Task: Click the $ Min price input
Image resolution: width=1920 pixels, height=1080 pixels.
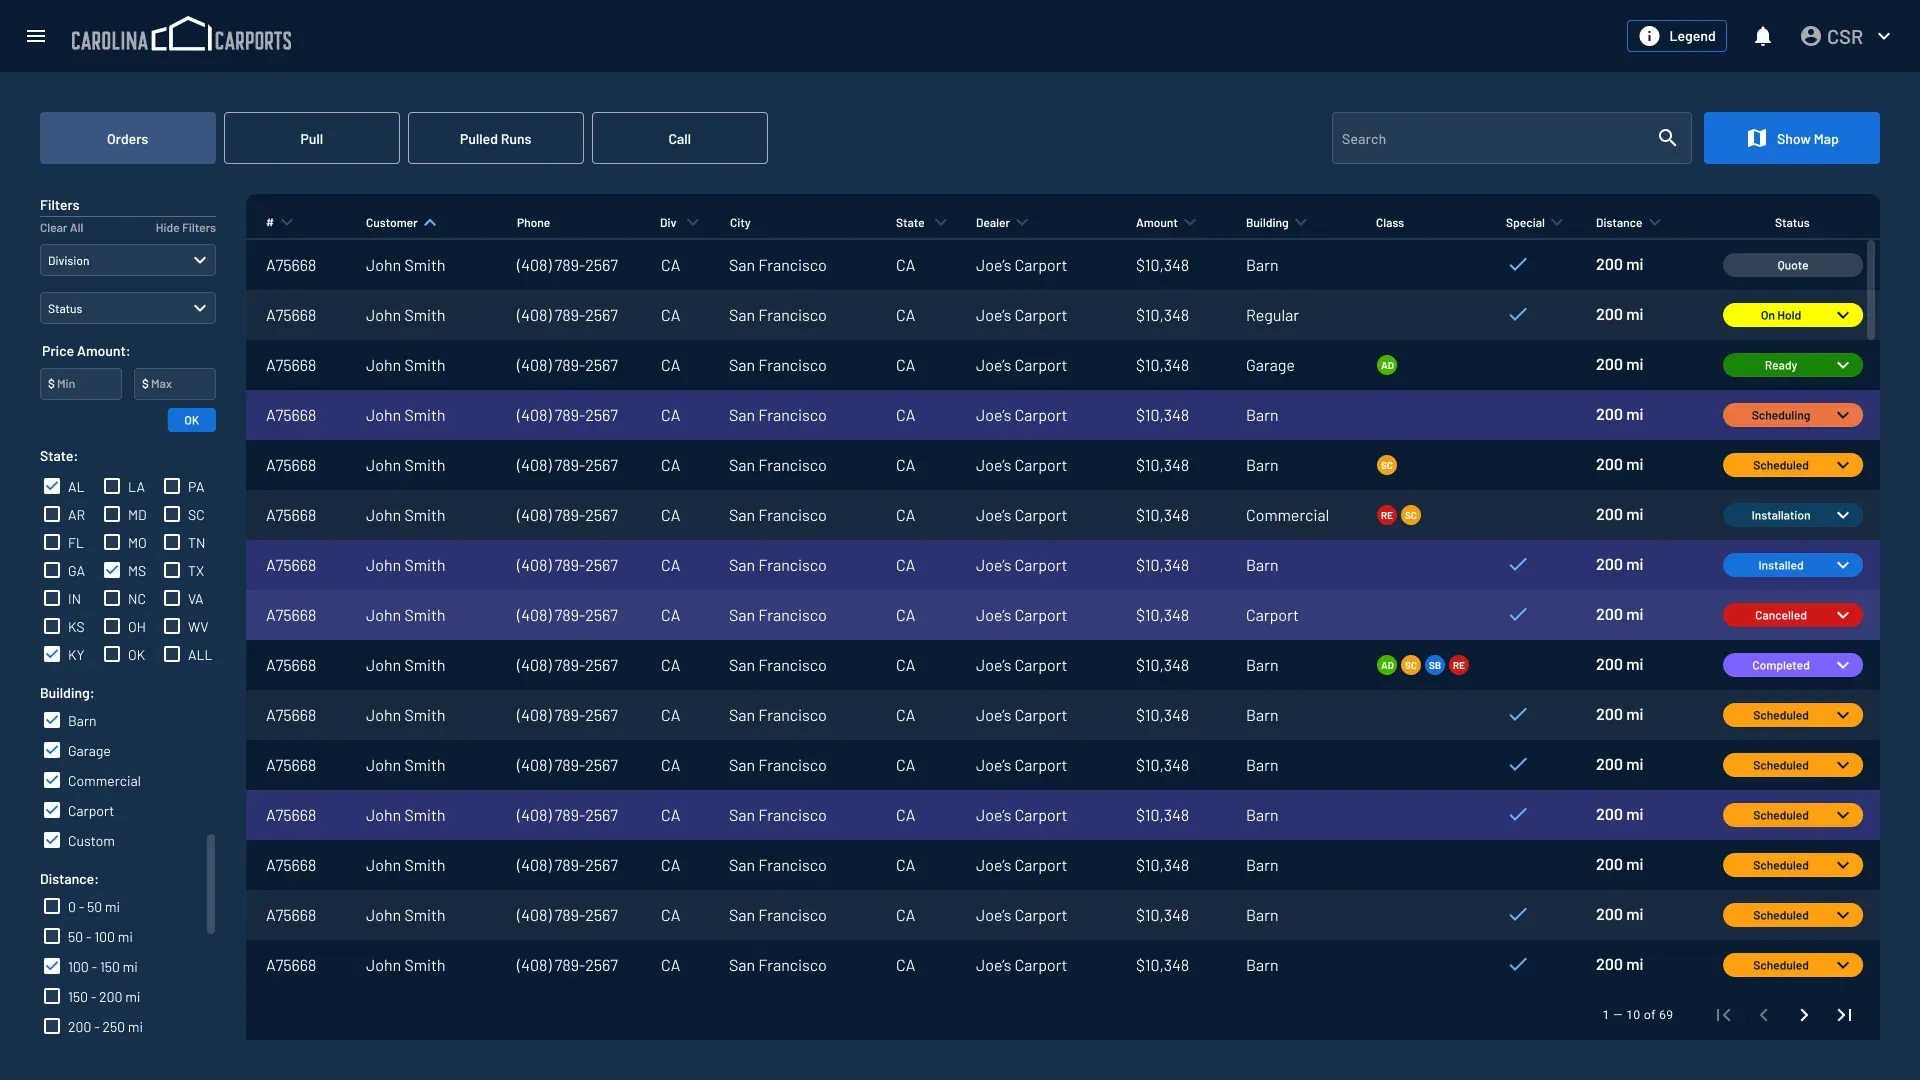Action: tap(81, 384)
